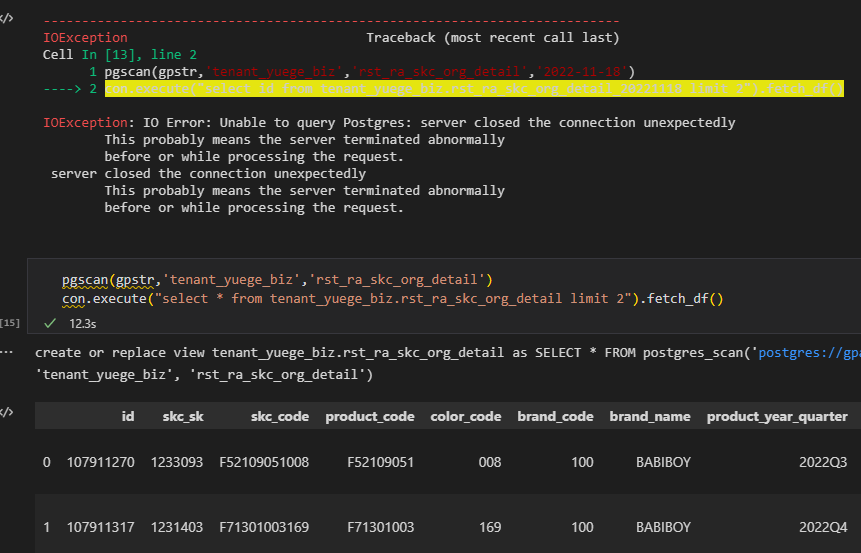Image resolution: width=861 pixels, height=553 pixels.
Task: Click the highlighted con.execute error line
Action: click(474, 88)
